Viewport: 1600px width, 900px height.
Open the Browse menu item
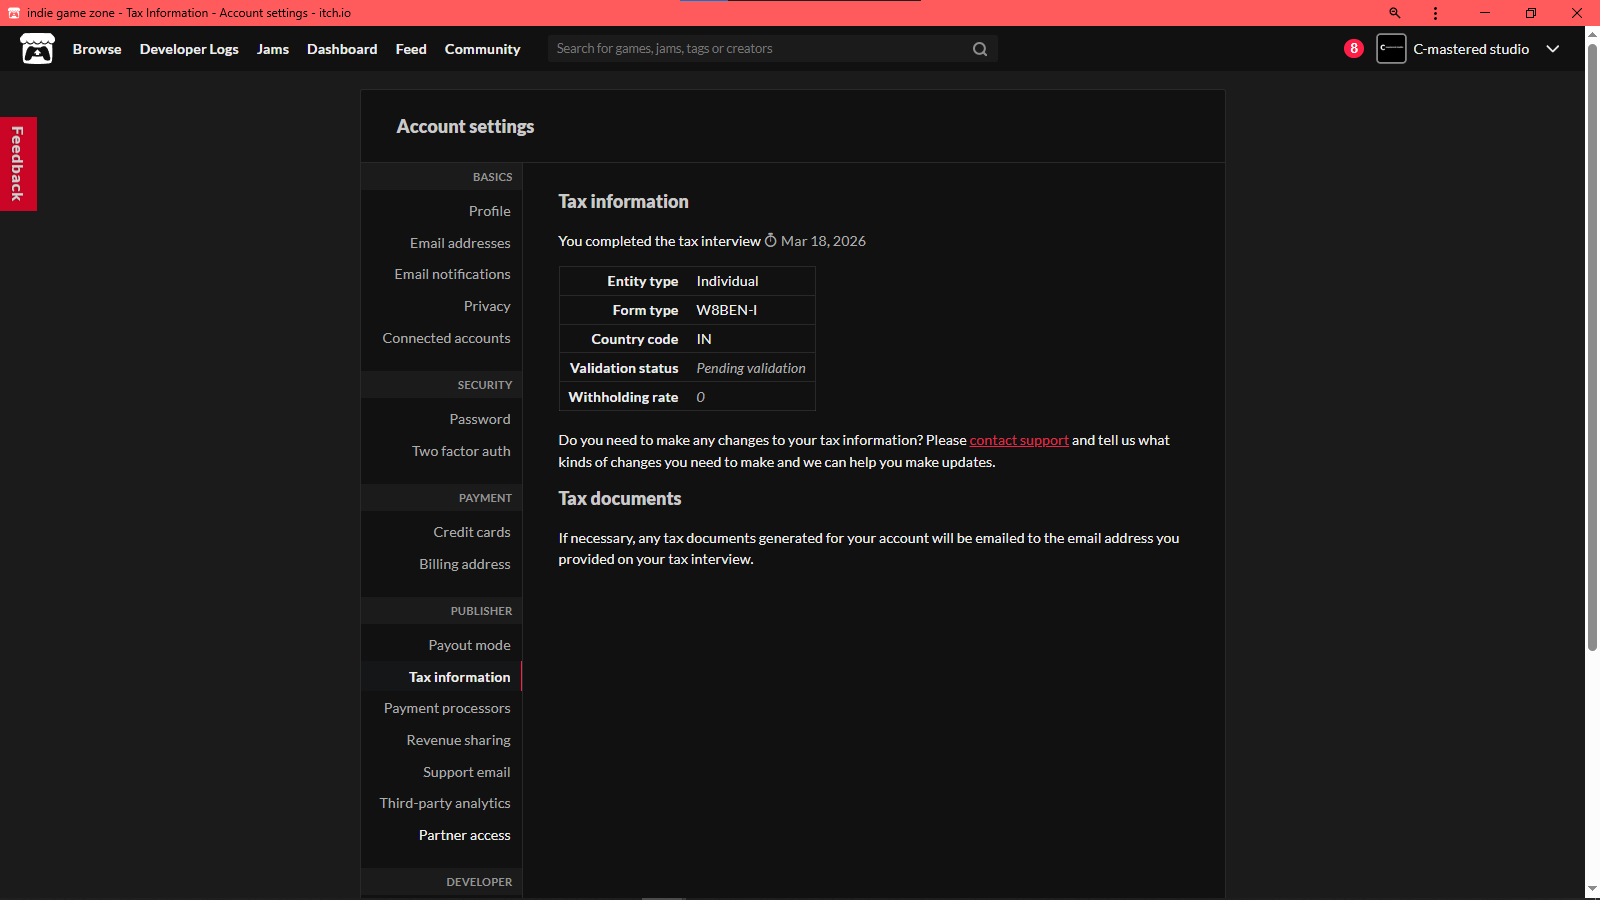tap(97, 49)
